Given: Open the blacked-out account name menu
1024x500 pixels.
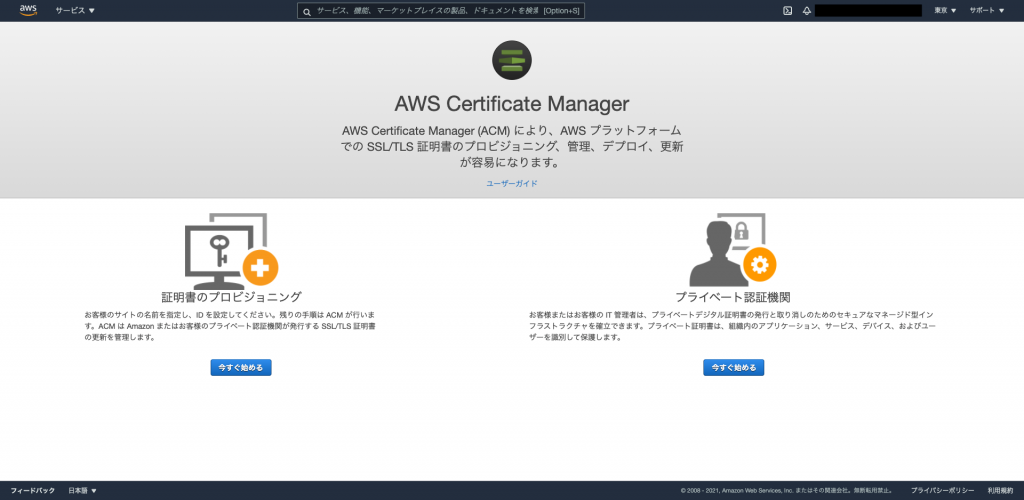Looking at the screenshot, I should pos(869,10).
